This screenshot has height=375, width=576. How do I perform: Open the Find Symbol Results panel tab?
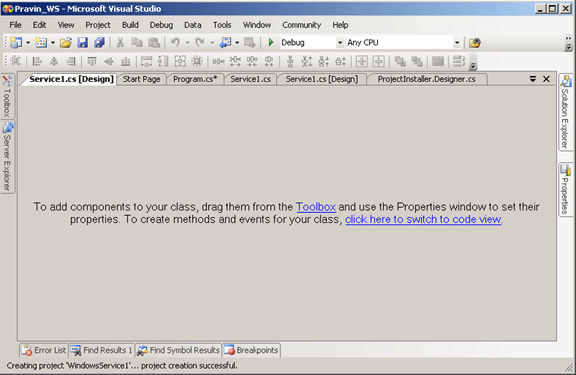[x=178, y=350]
